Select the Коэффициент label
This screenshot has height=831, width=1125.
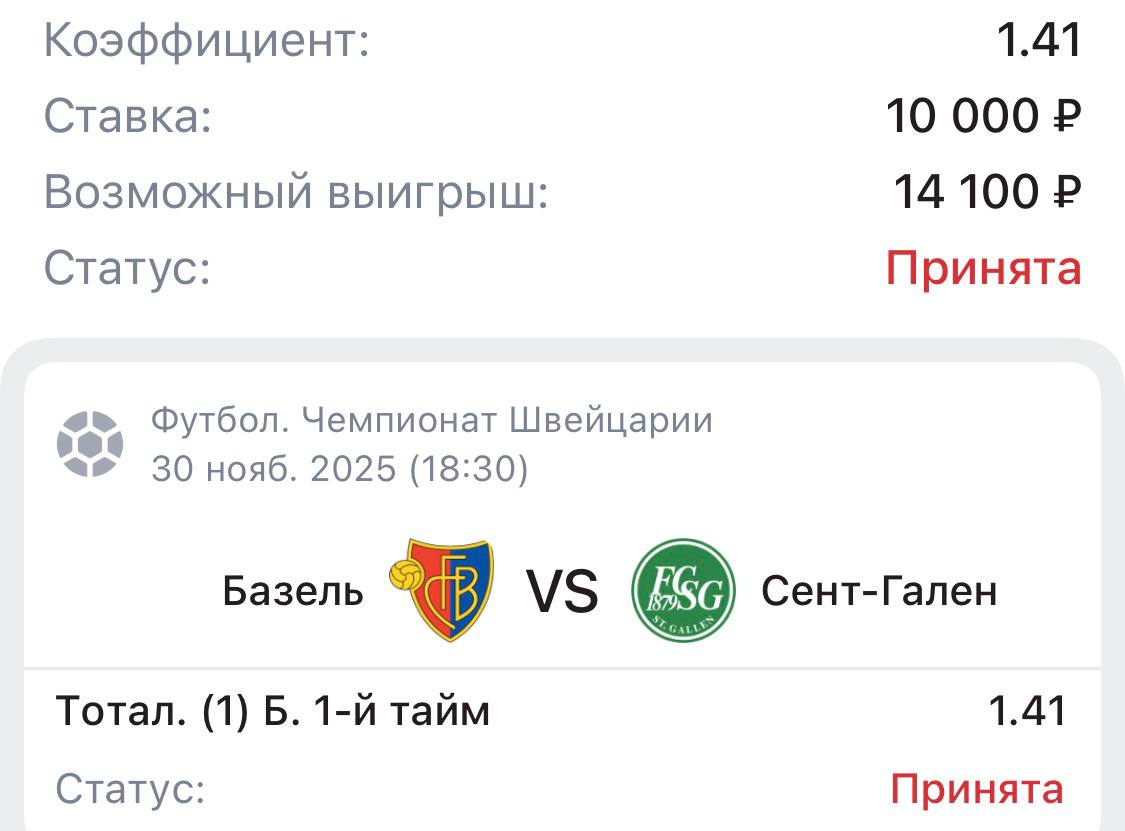[207, 41]
